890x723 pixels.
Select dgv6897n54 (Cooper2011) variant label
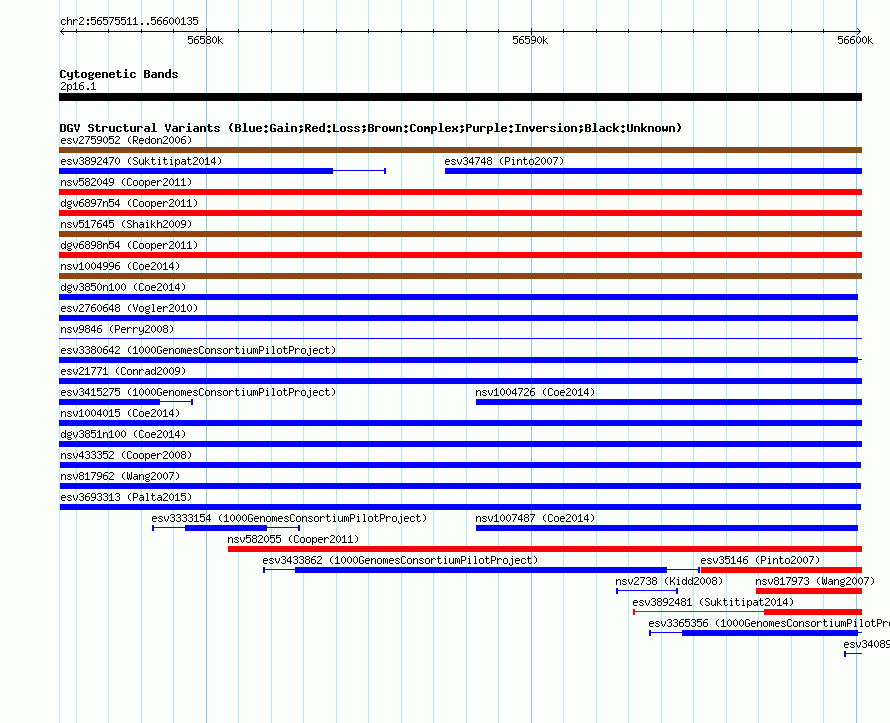tap(129, 203)
